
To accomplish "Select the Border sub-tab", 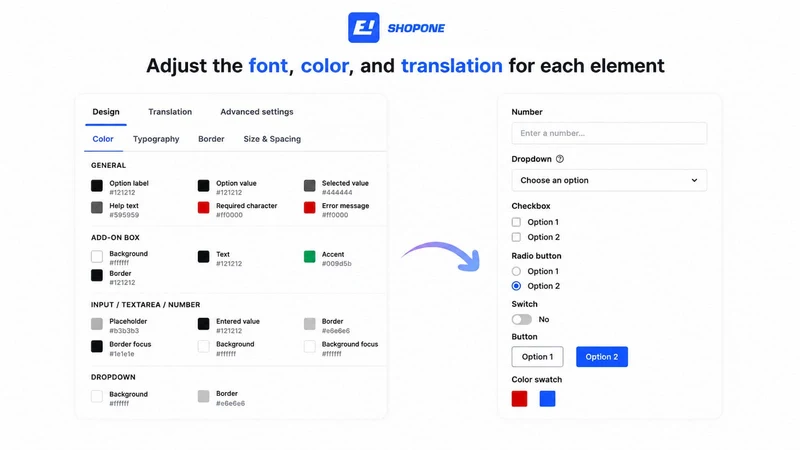I will click(211, 139).
